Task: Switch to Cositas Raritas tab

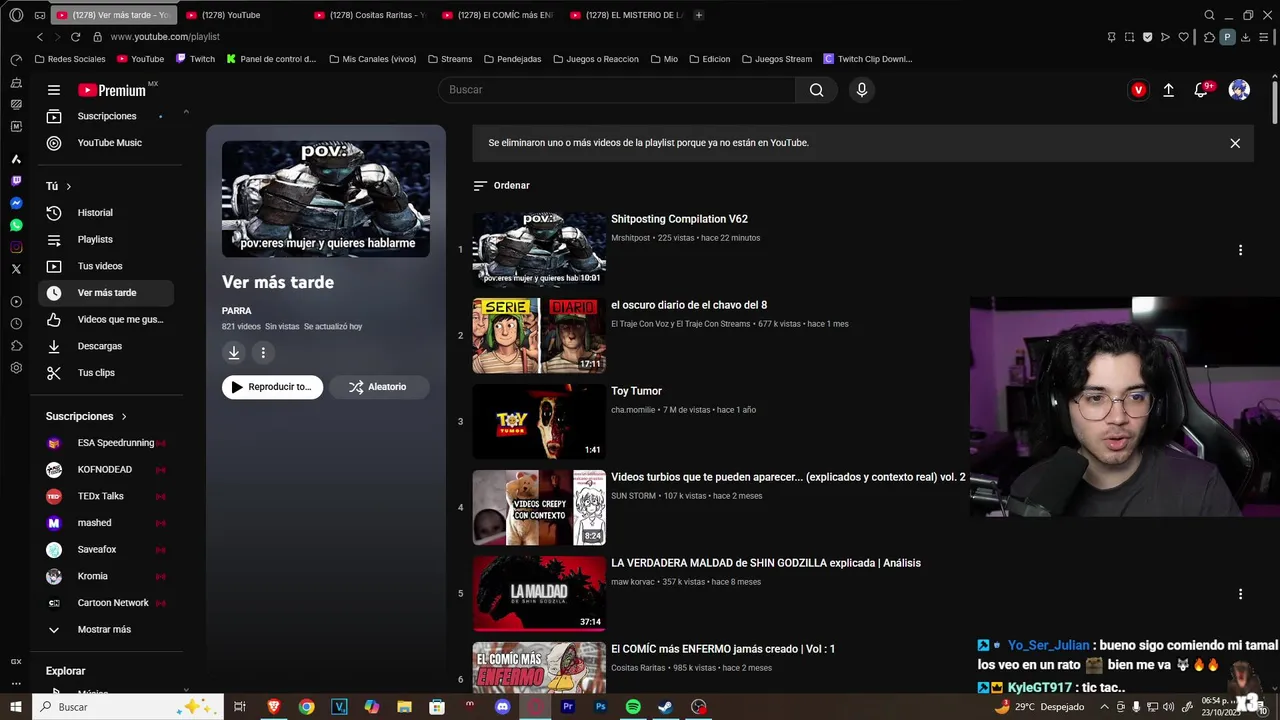Action: click(370, 15)
